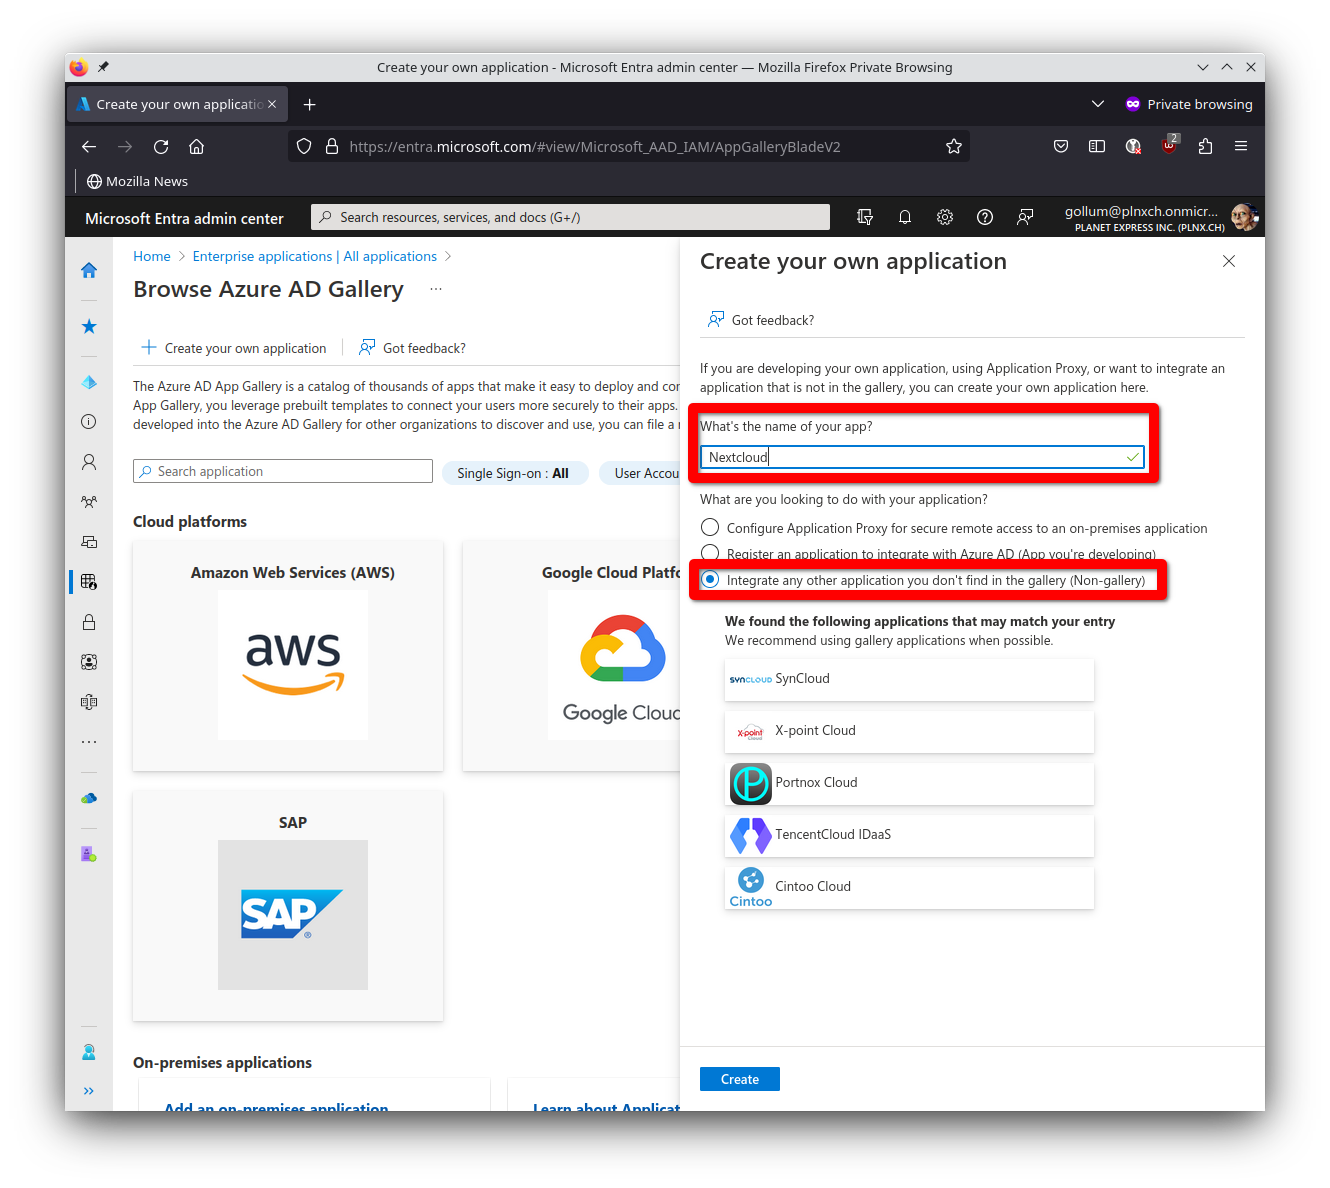Select the highlighted Applications sidebar icon
1330x1188 pixels.
coord(88,581)
